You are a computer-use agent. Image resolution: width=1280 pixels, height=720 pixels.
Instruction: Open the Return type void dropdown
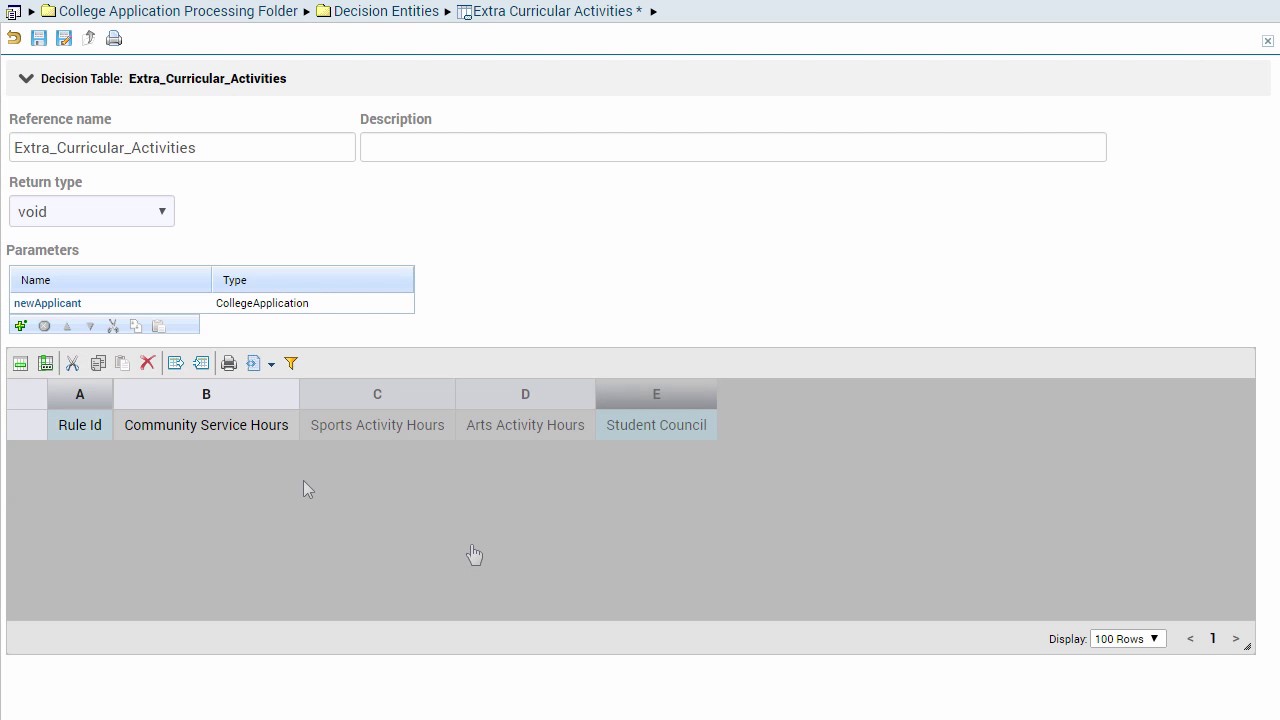coord(92,211)
